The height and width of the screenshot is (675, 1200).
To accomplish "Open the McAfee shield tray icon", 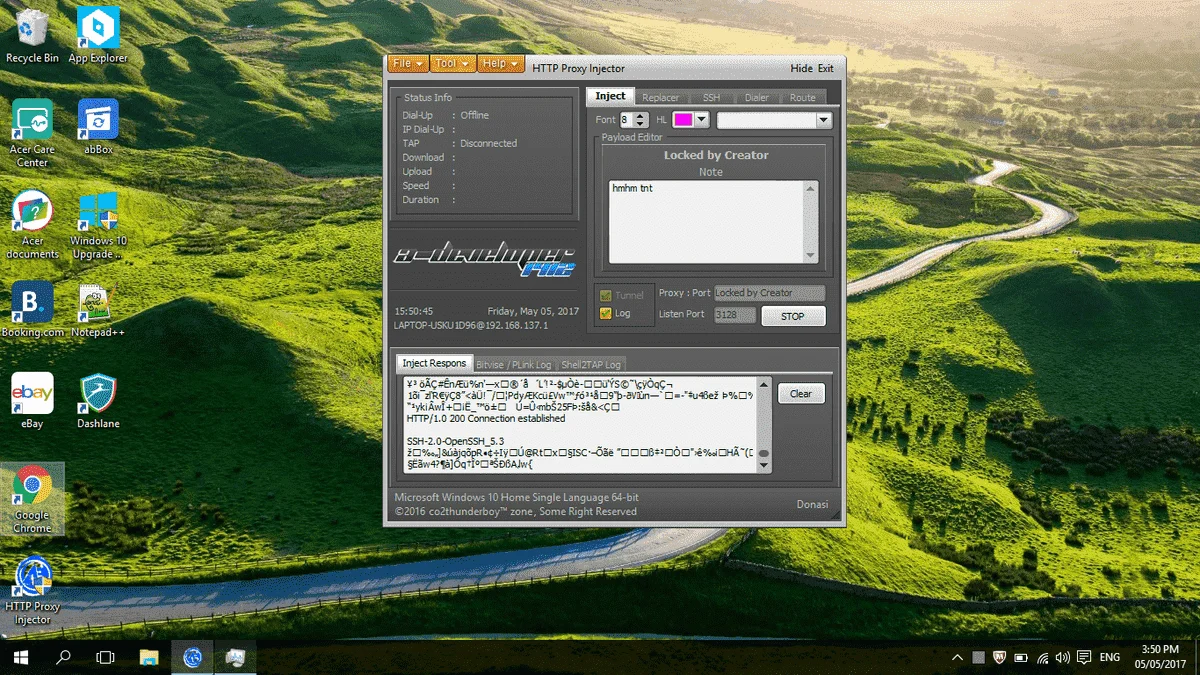I will (998, 657).
